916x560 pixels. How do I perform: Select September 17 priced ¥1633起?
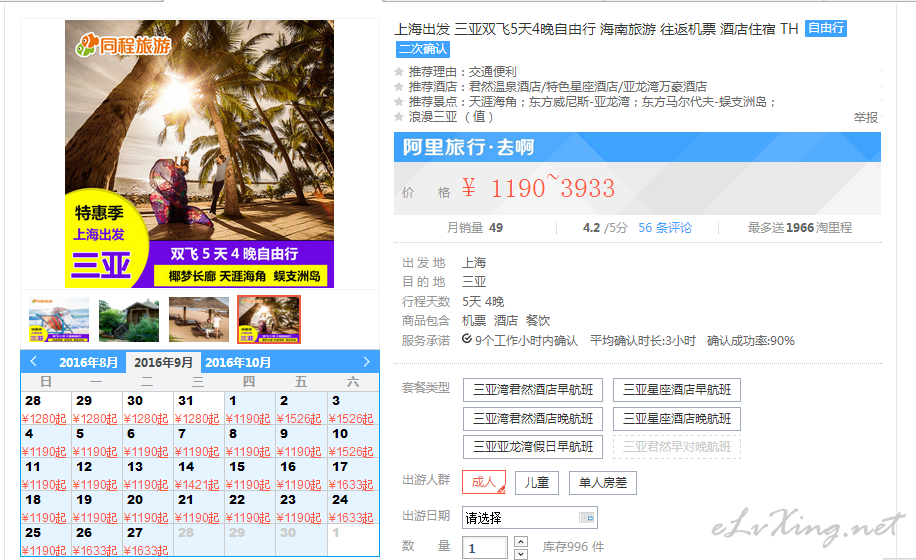point(352,475)
